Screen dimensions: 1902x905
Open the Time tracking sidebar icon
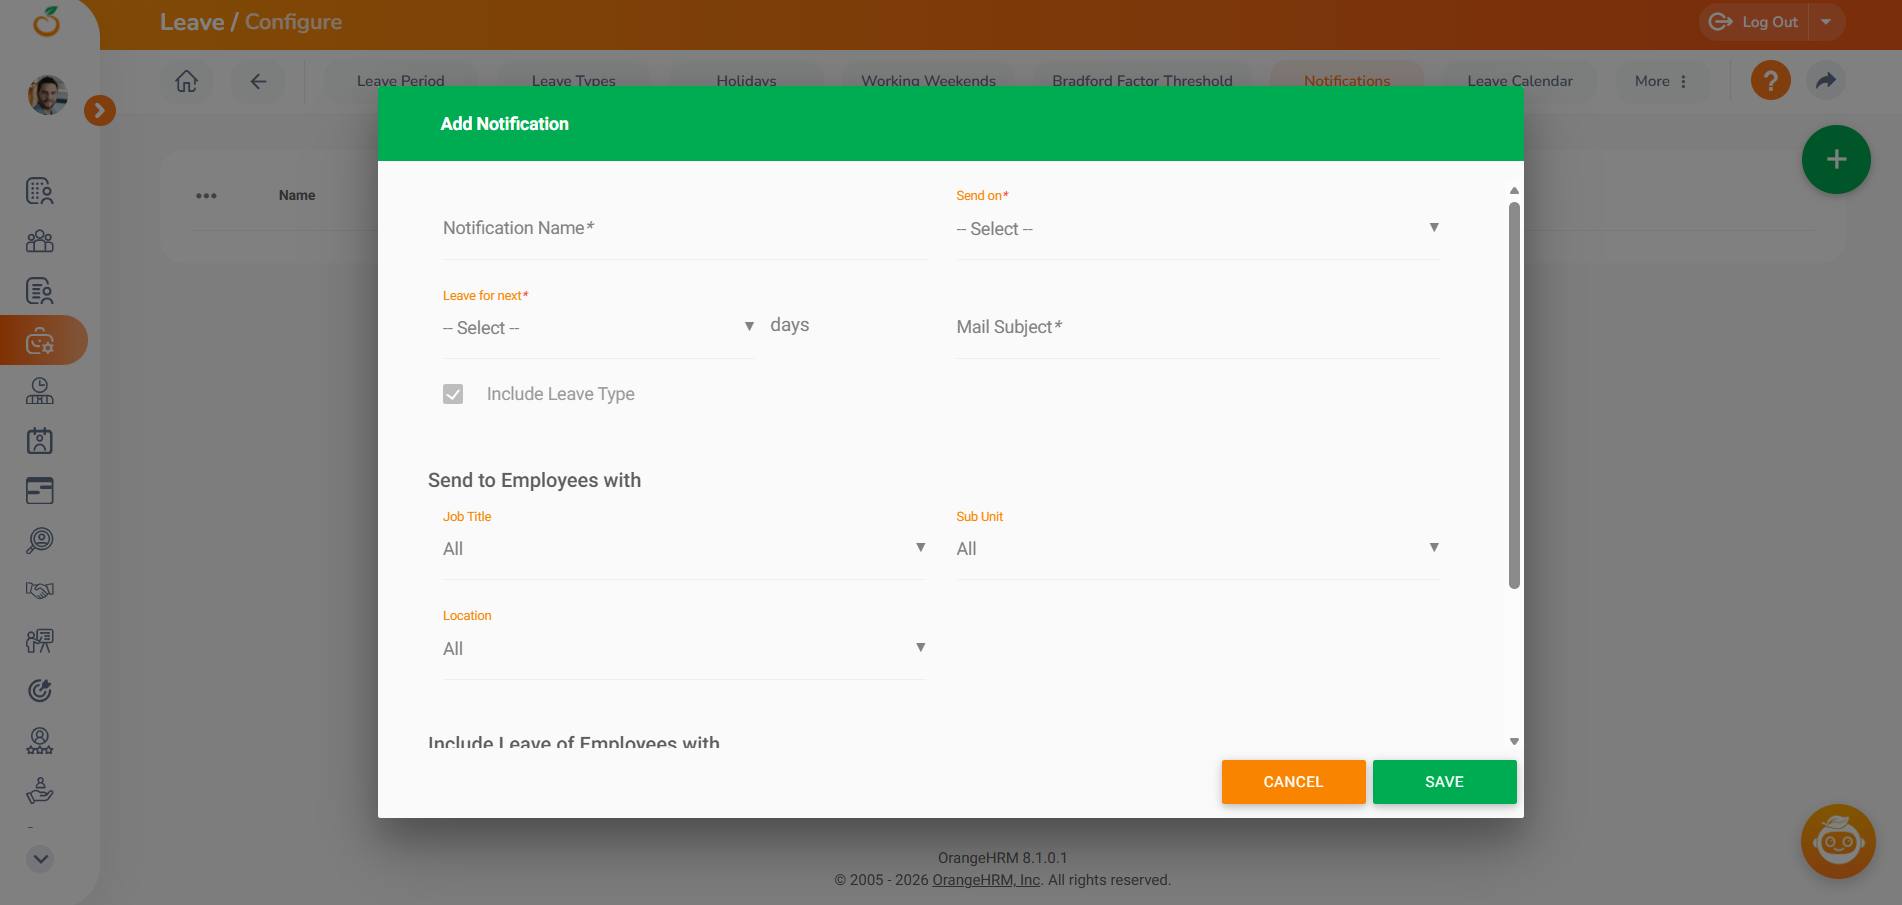click(40, 391)
